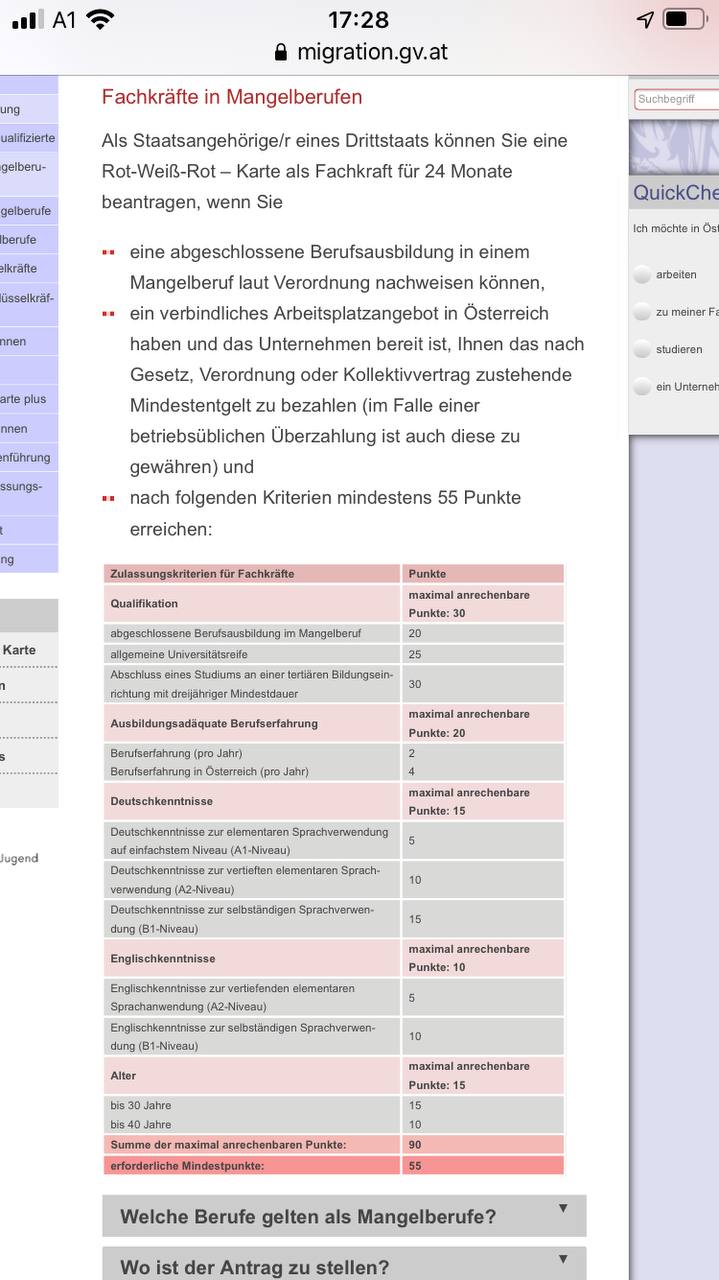Expand 'Welche Berufe gelten als Mangelberufe?'
Image resolution: width=719 pixels, height=1280 pixels.
coord(344,1216)
